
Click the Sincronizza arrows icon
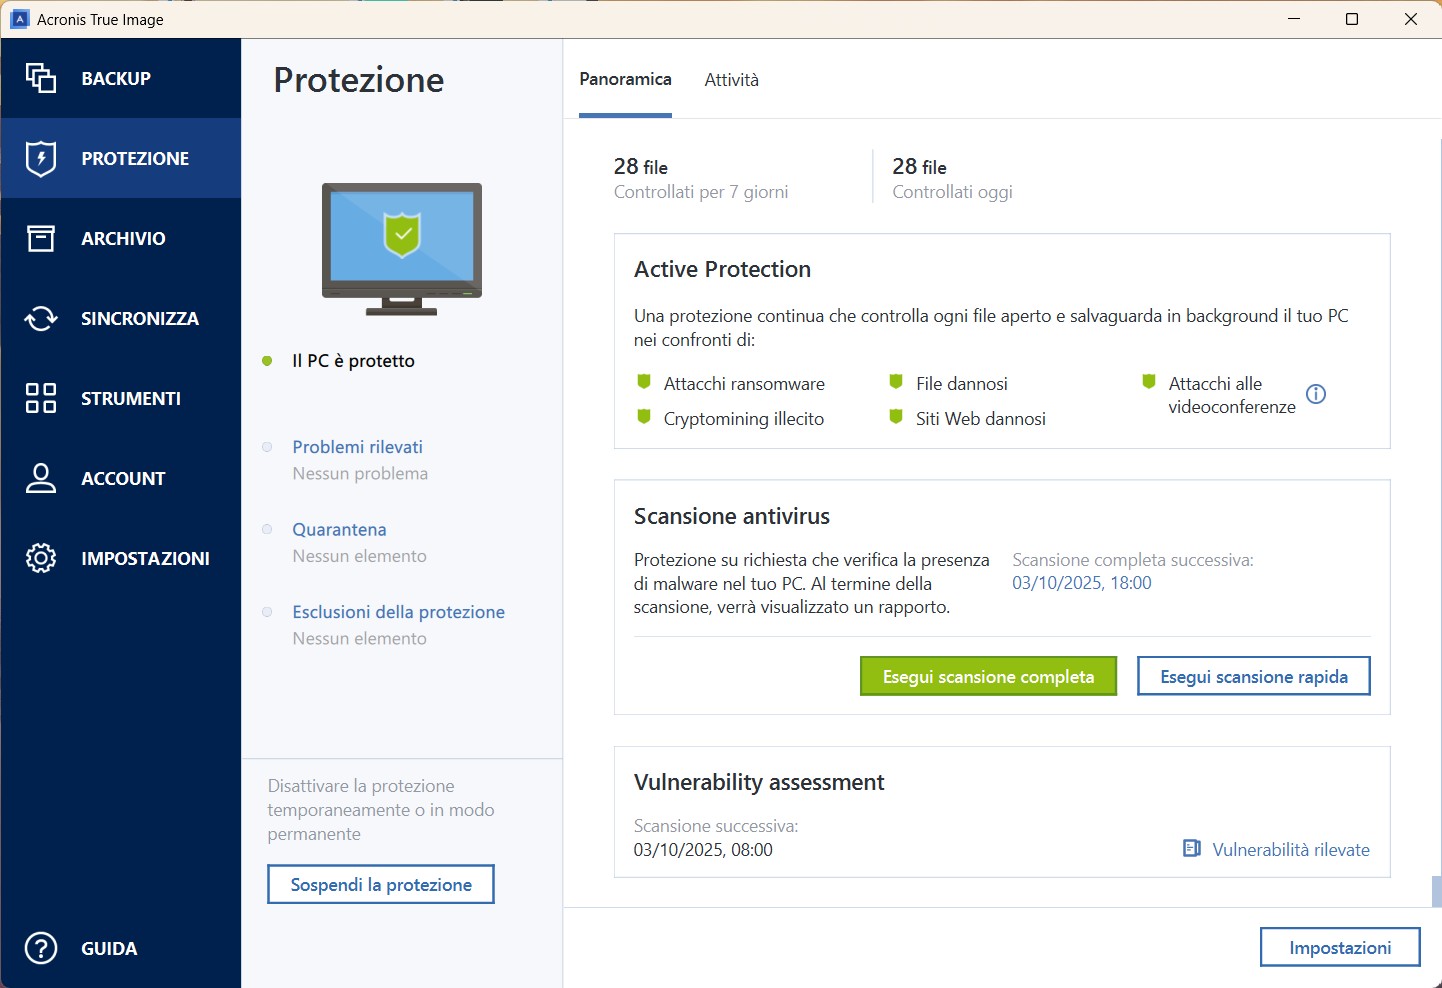(41, 318)
